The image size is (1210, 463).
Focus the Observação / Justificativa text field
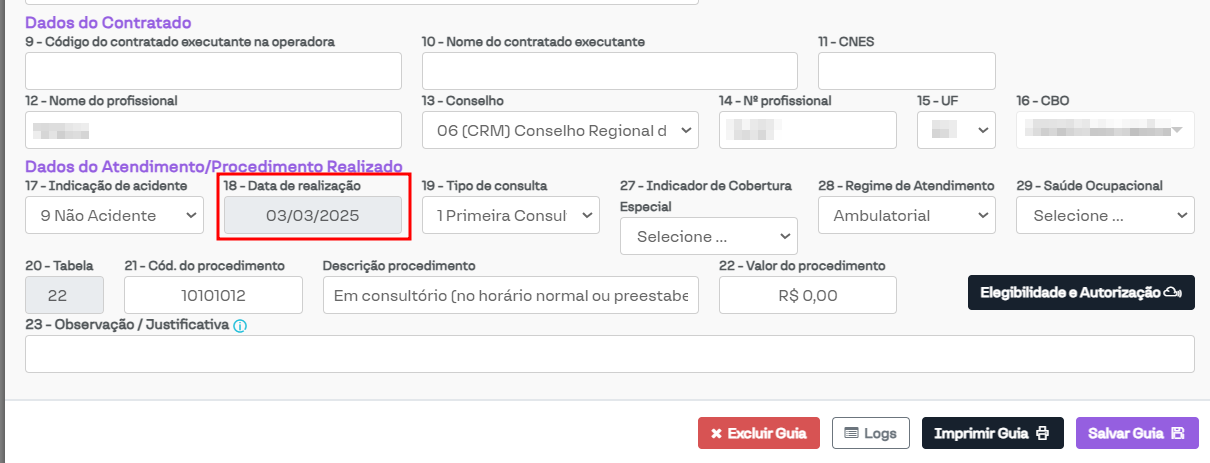pyautogui.click(x=610, y=354)
